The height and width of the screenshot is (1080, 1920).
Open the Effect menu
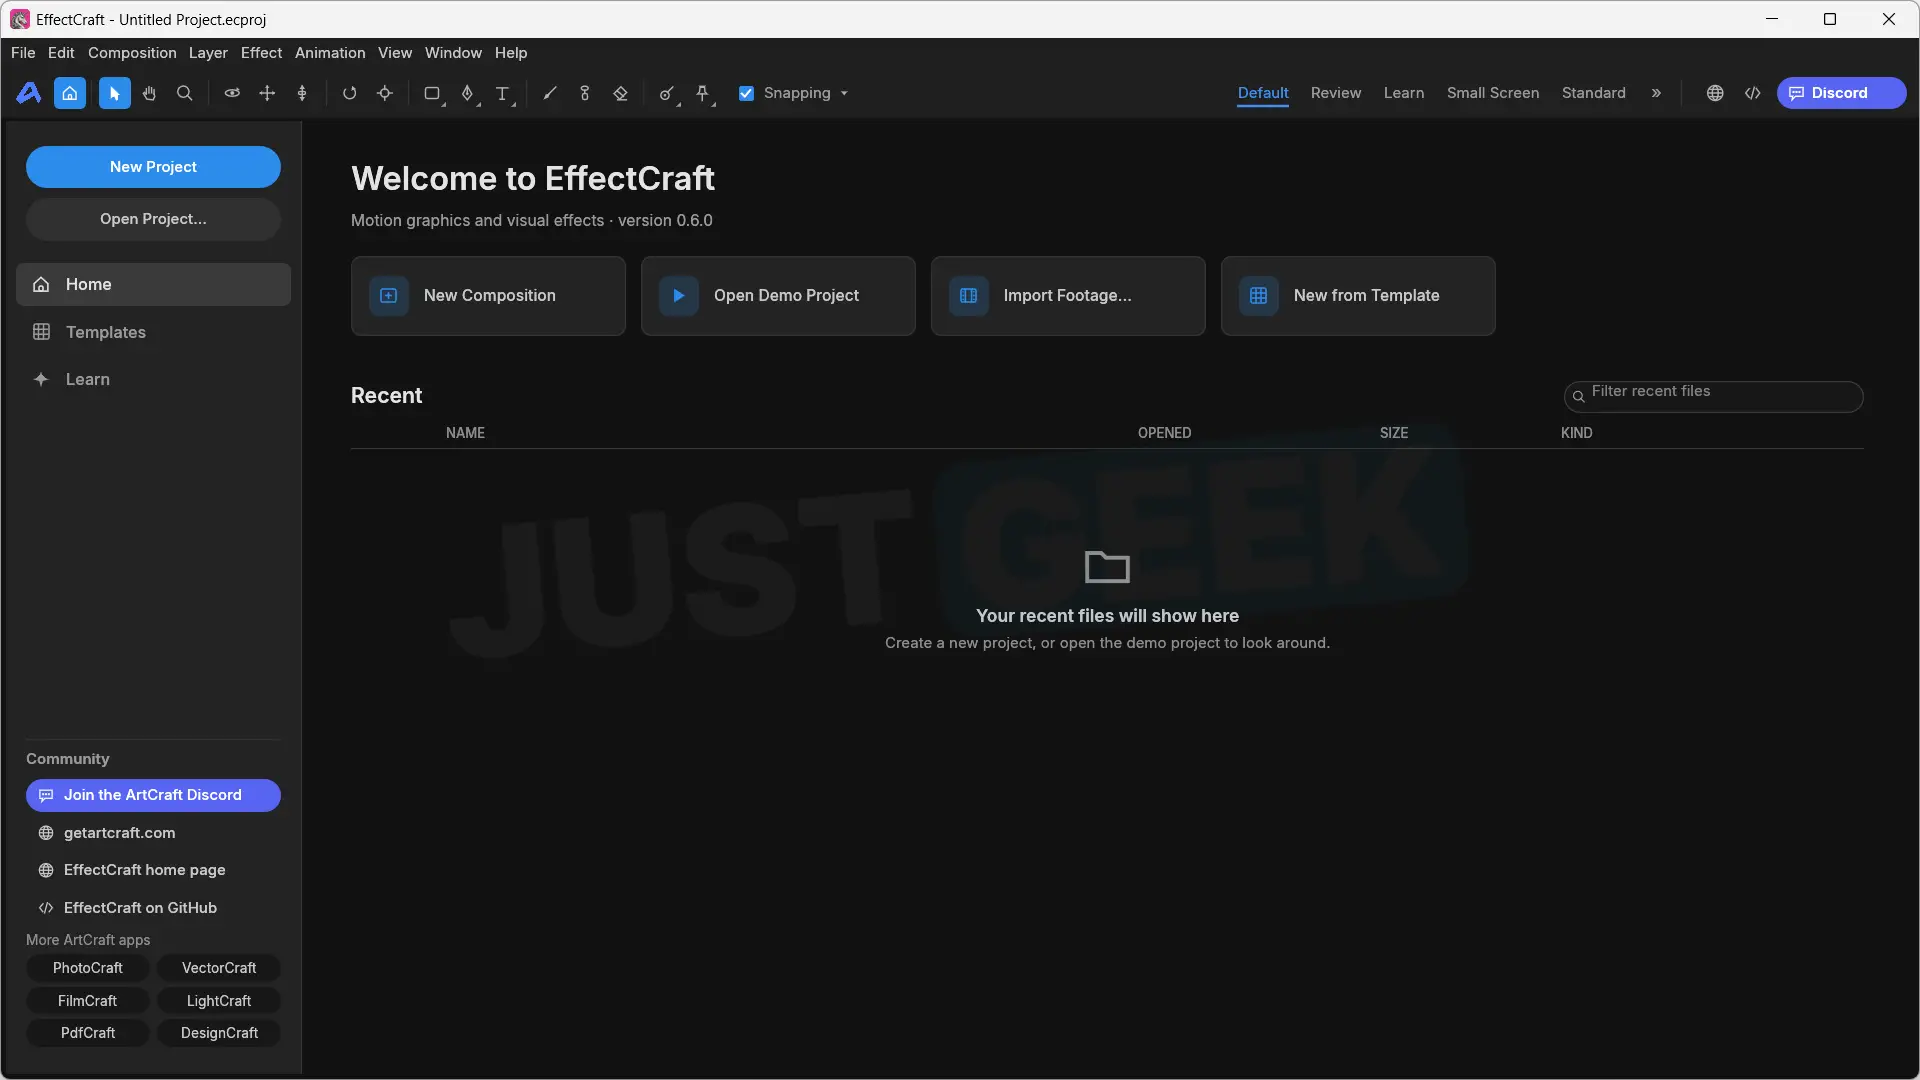(x=261, y=53)
